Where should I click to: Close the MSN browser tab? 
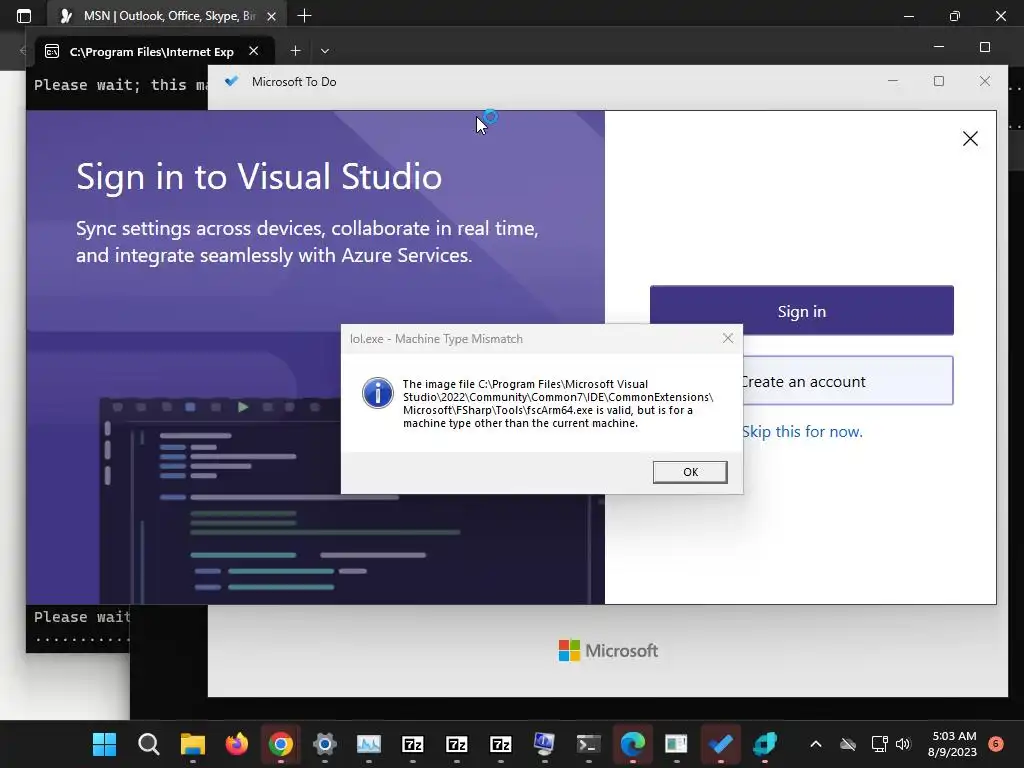coord(272,16)
